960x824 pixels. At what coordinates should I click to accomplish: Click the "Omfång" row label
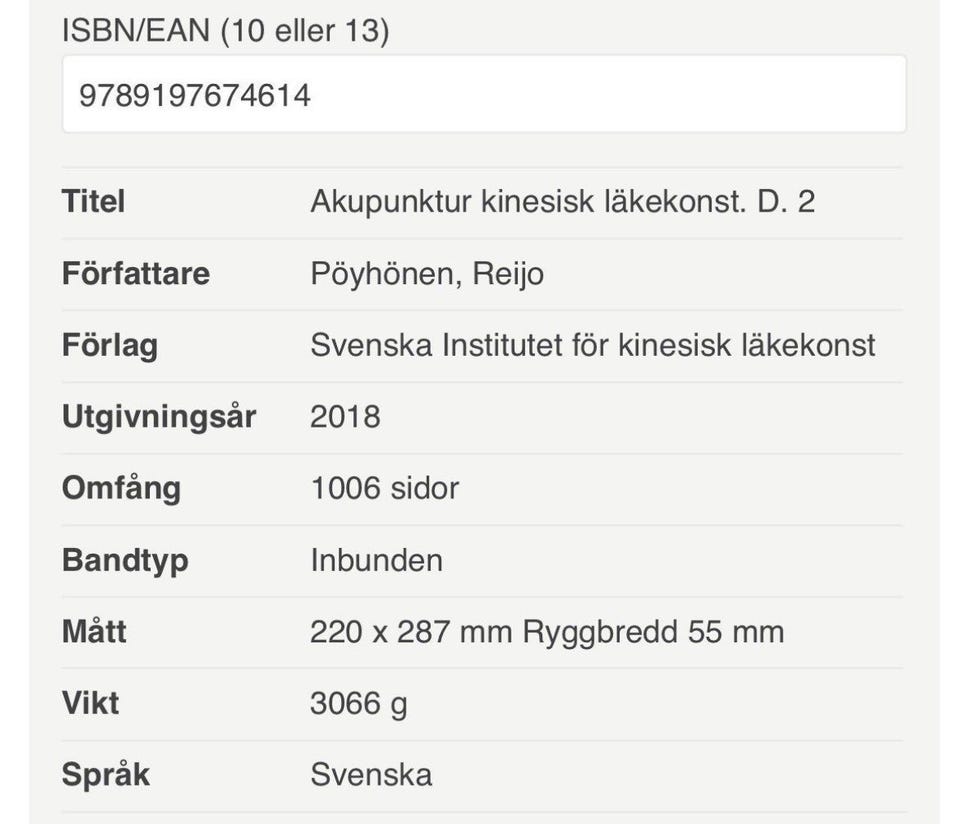pos(121,489)
